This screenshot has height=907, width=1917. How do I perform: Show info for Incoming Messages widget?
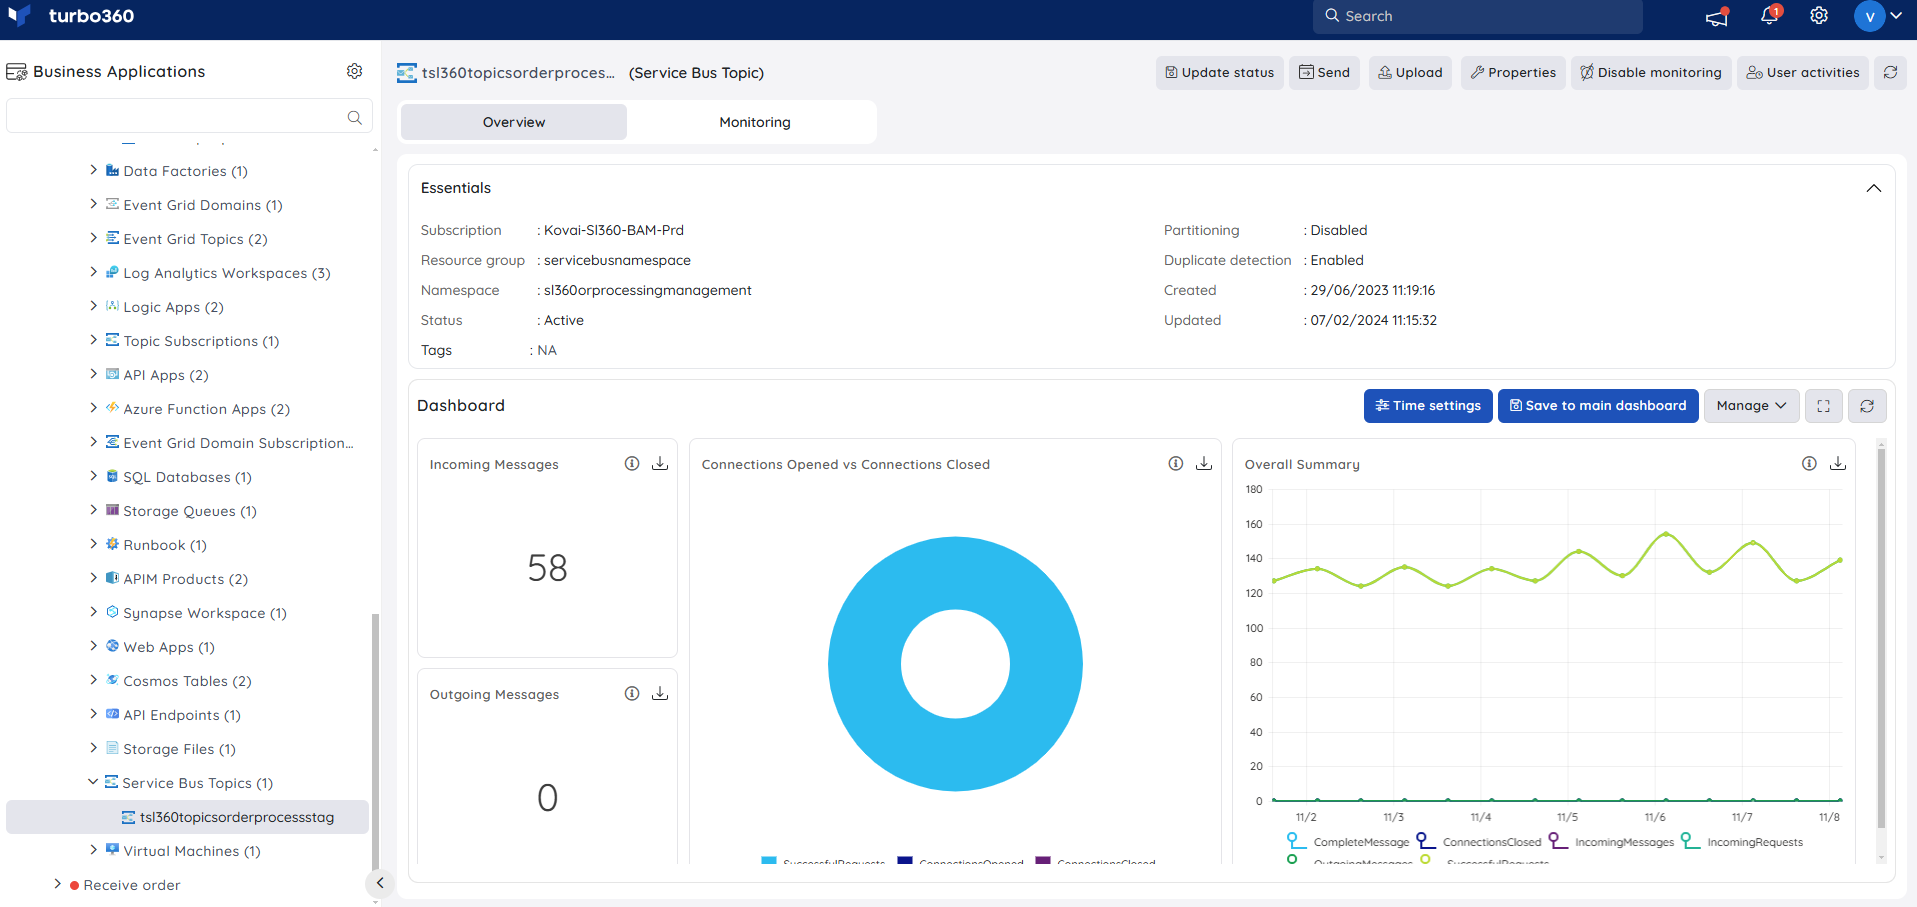(x=632, y=464)
